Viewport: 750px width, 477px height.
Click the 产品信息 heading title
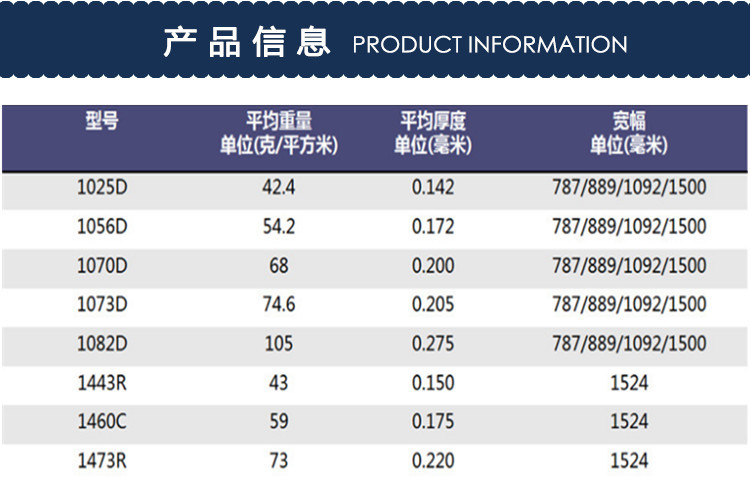246,43
